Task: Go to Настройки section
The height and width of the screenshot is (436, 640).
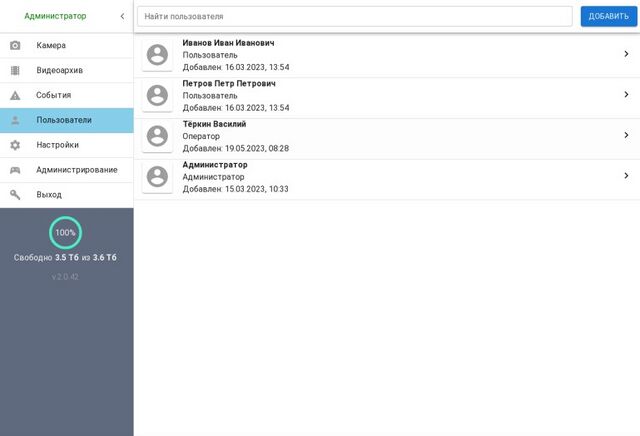Action: tap(57, 145)
